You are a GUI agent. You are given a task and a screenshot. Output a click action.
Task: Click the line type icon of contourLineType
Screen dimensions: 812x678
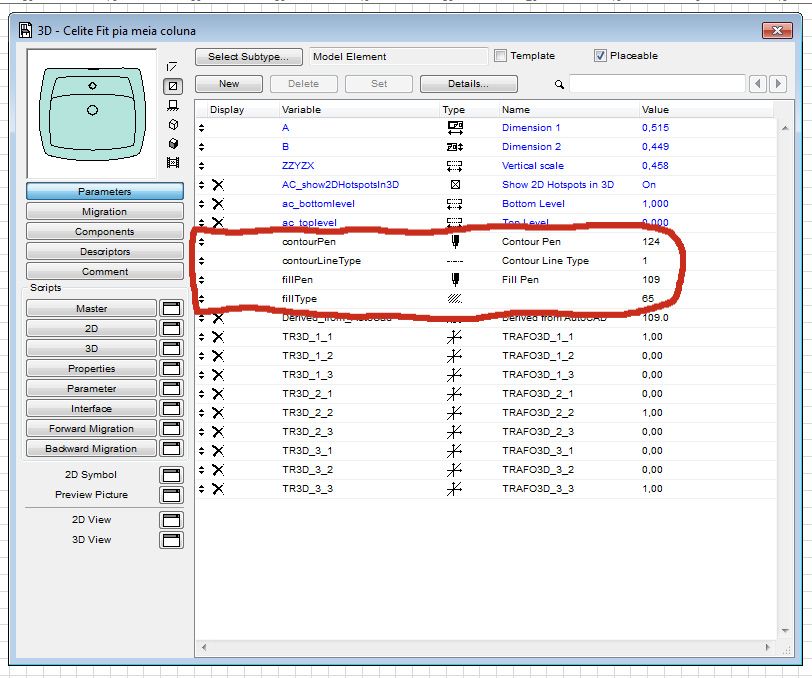(x=455, y=261)
